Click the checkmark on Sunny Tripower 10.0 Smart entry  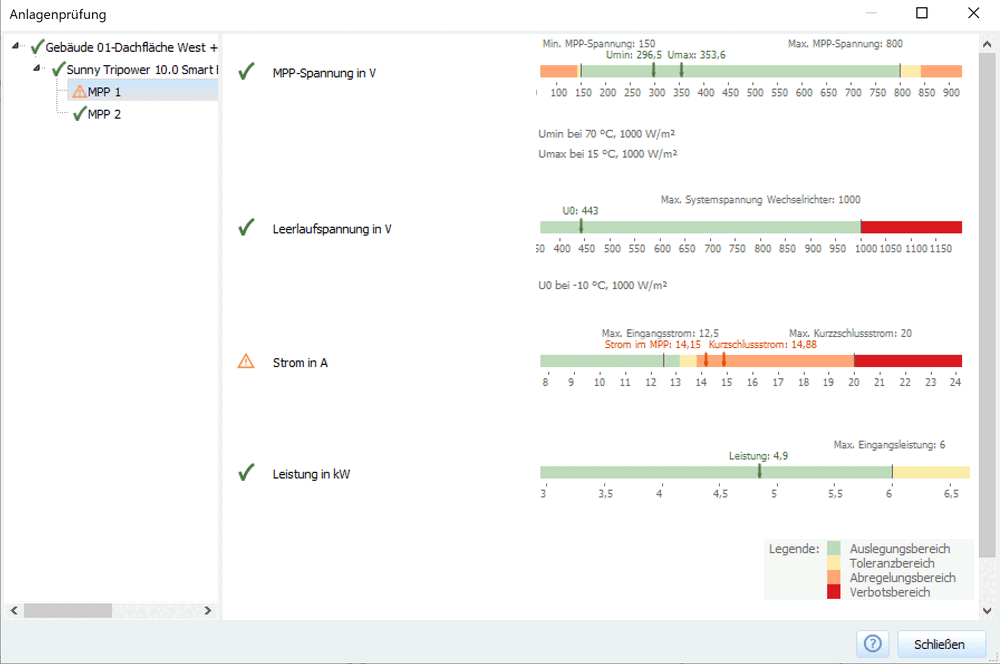coord(56,69)
